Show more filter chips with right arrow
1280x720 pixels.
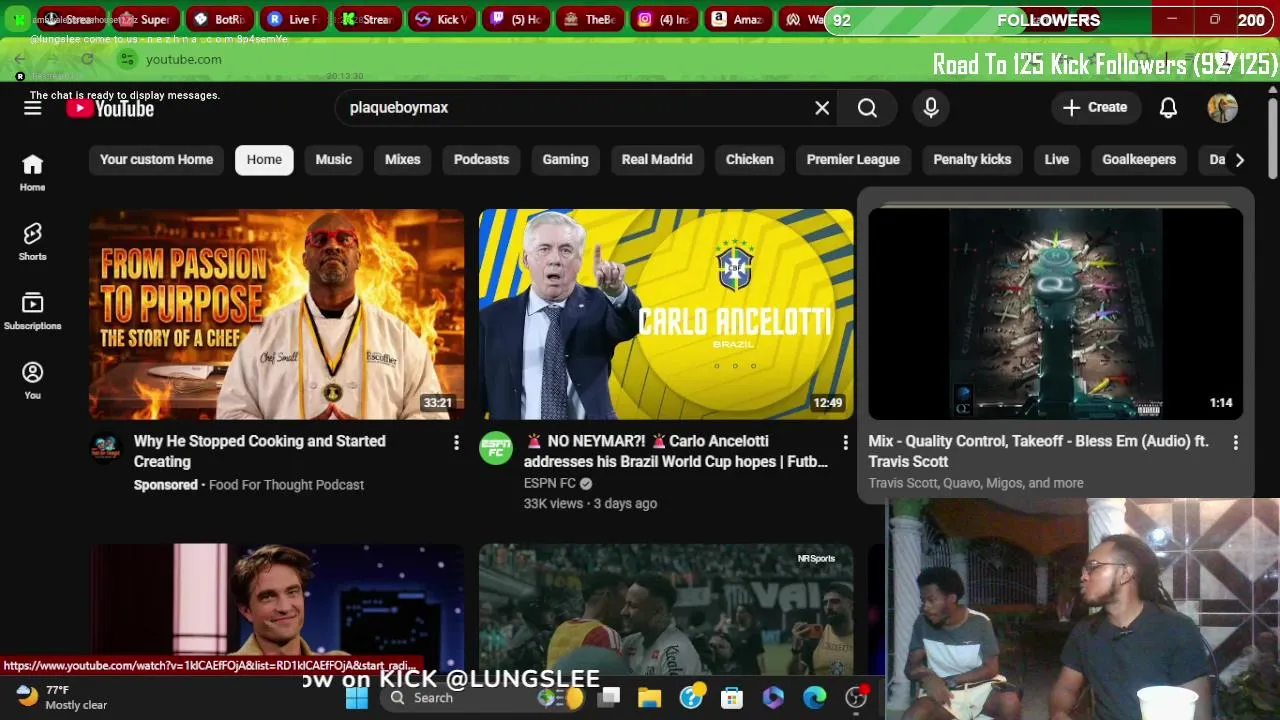coord(1239,160)
